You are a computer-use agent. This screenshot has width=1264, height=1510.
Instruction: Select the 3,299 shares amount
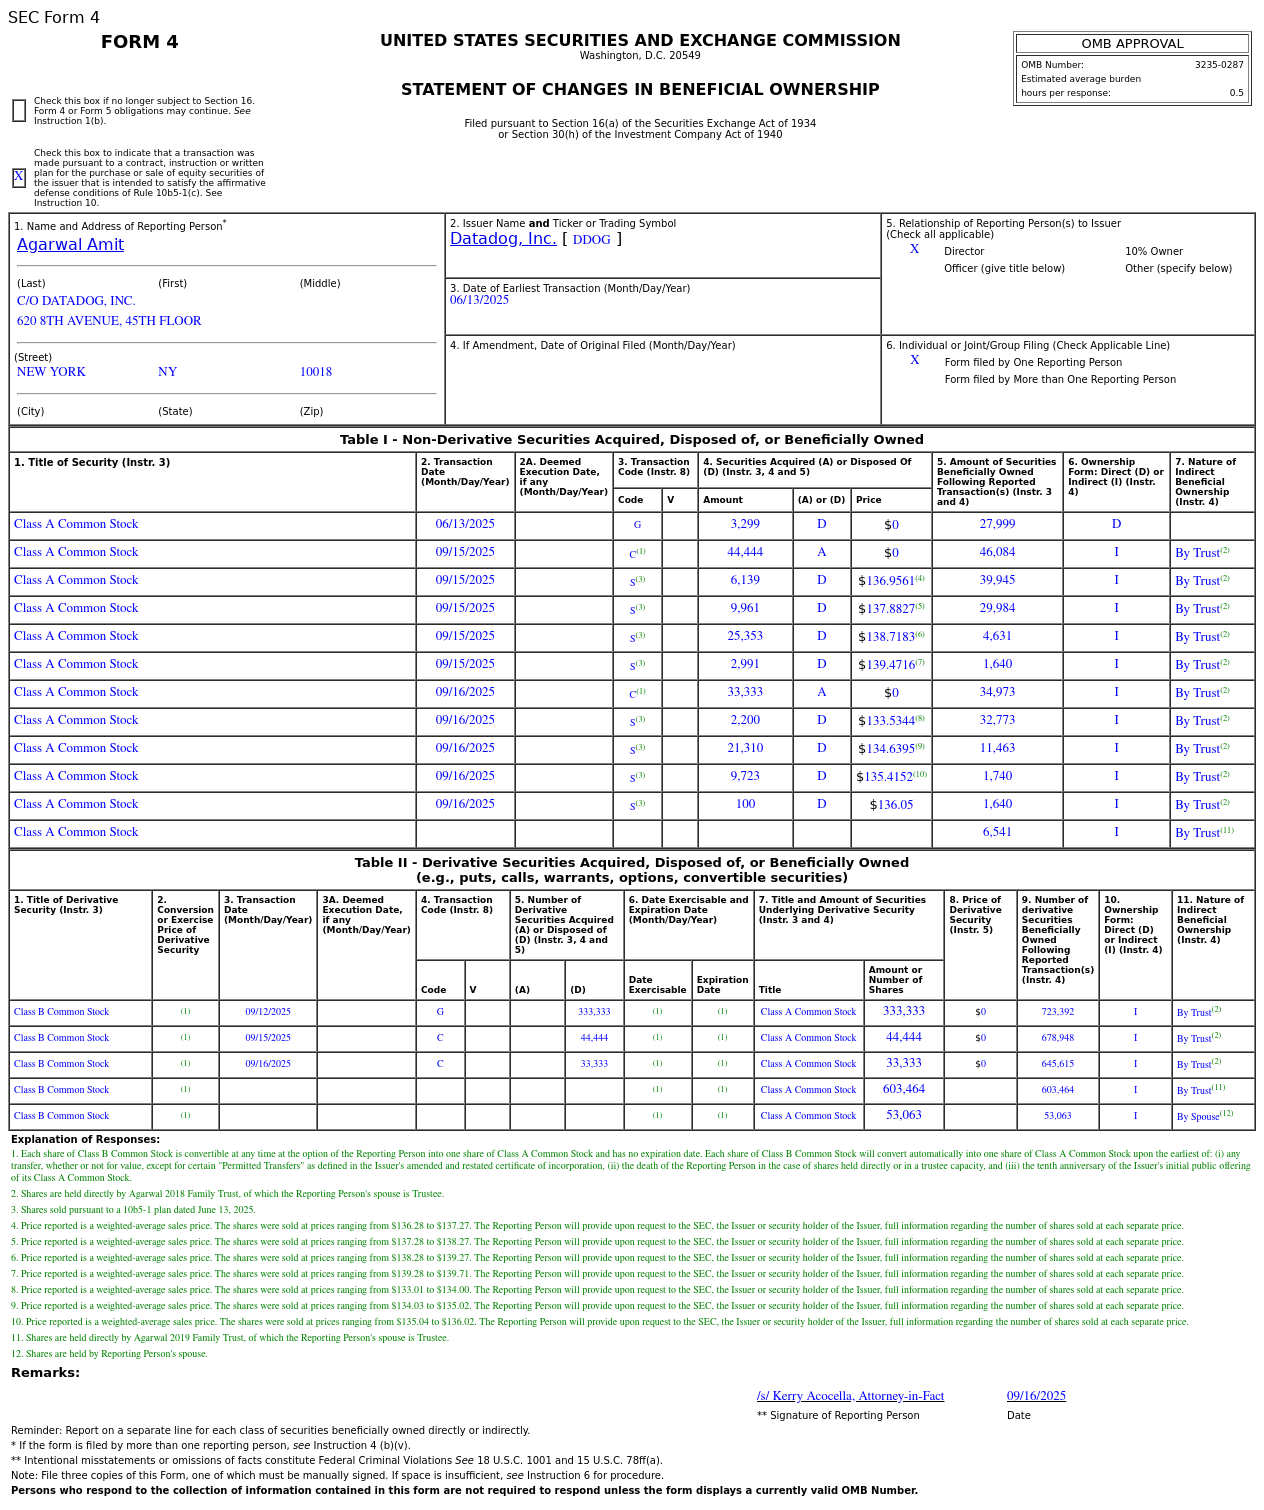pyautogui.click(x=745, y=524)
